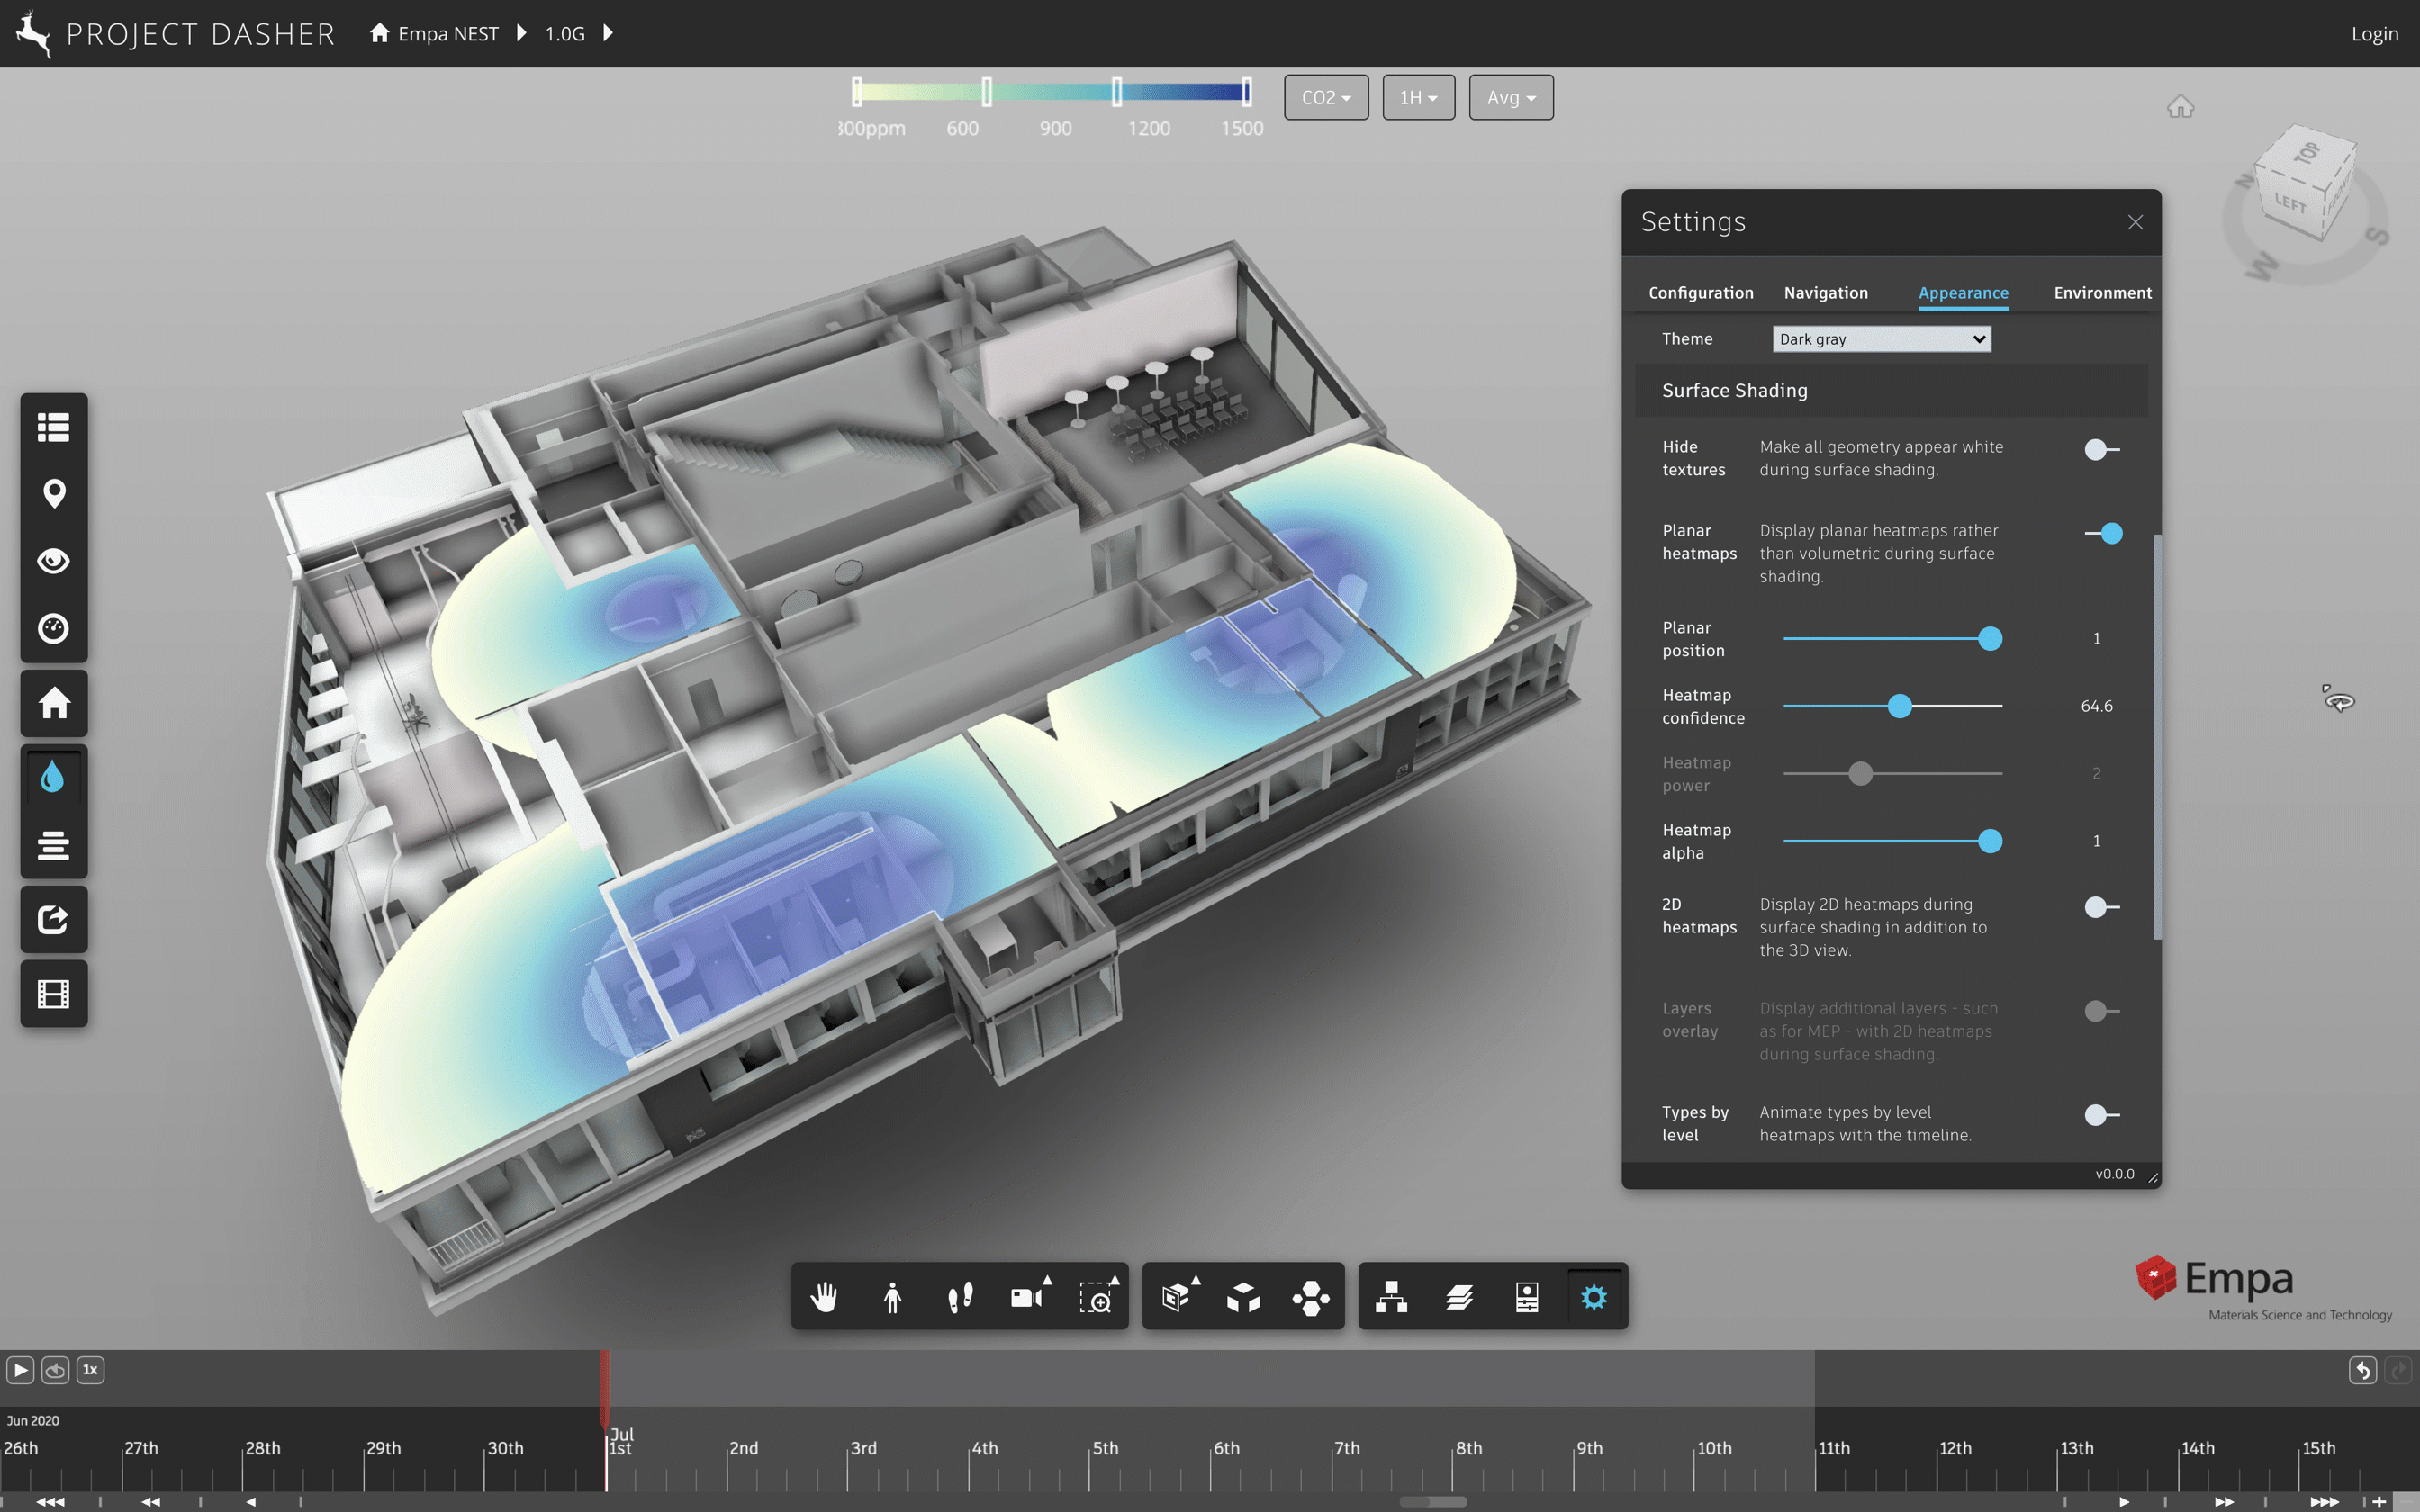The image size is (2420, 1512).
Task: Click the pan hand tool icon
Action: 824,1297
